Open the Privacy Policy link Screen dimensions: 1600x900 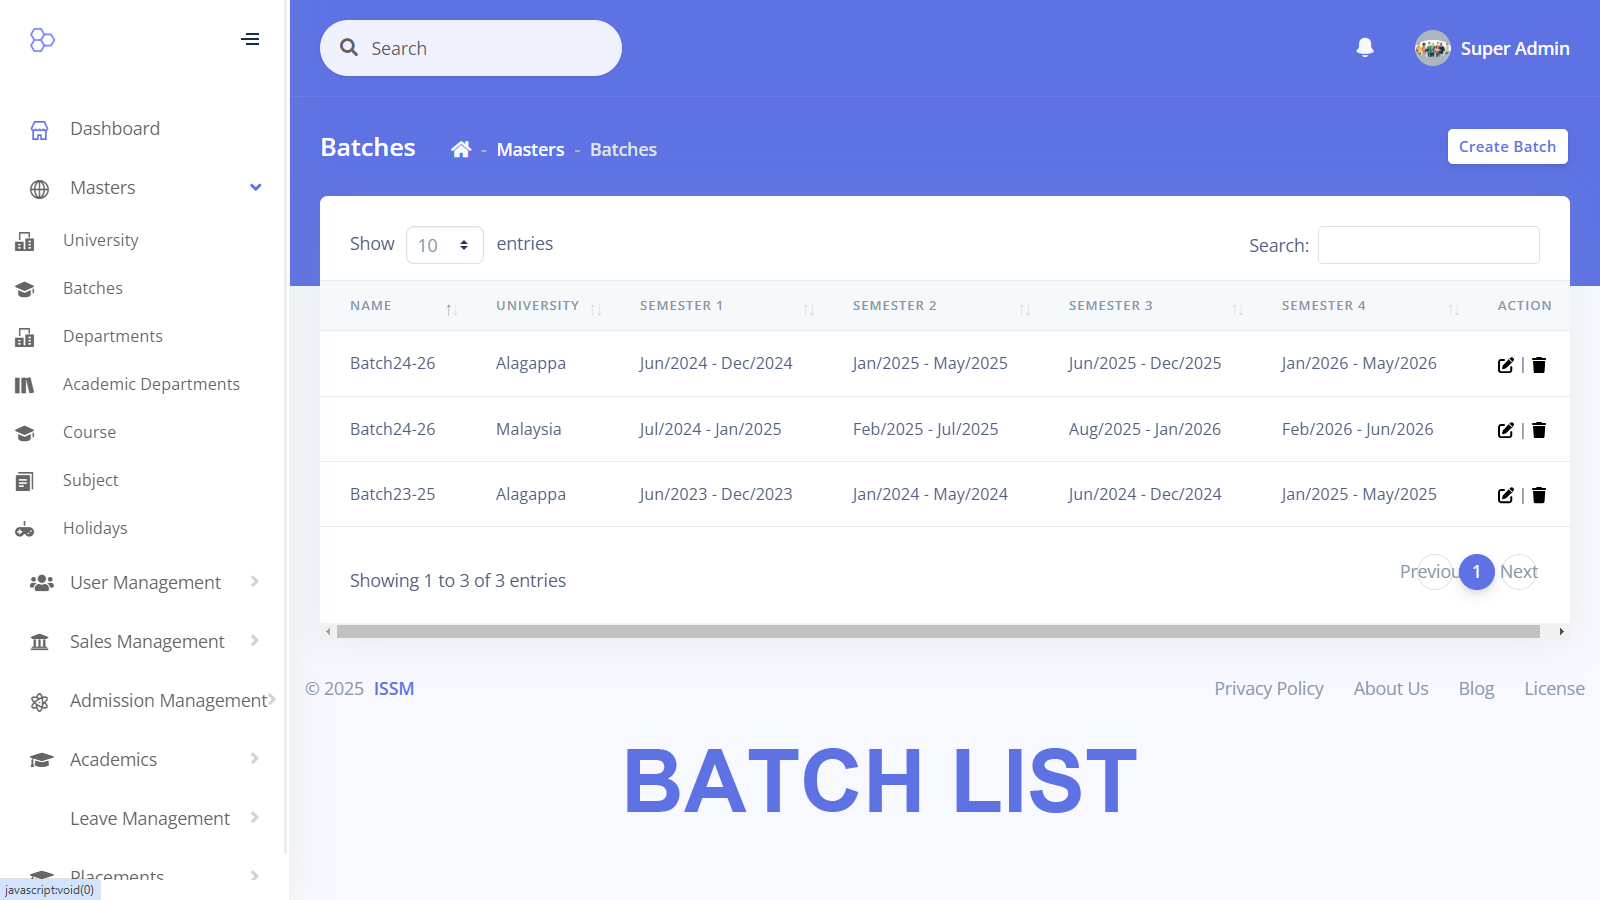coord(1268,689)
